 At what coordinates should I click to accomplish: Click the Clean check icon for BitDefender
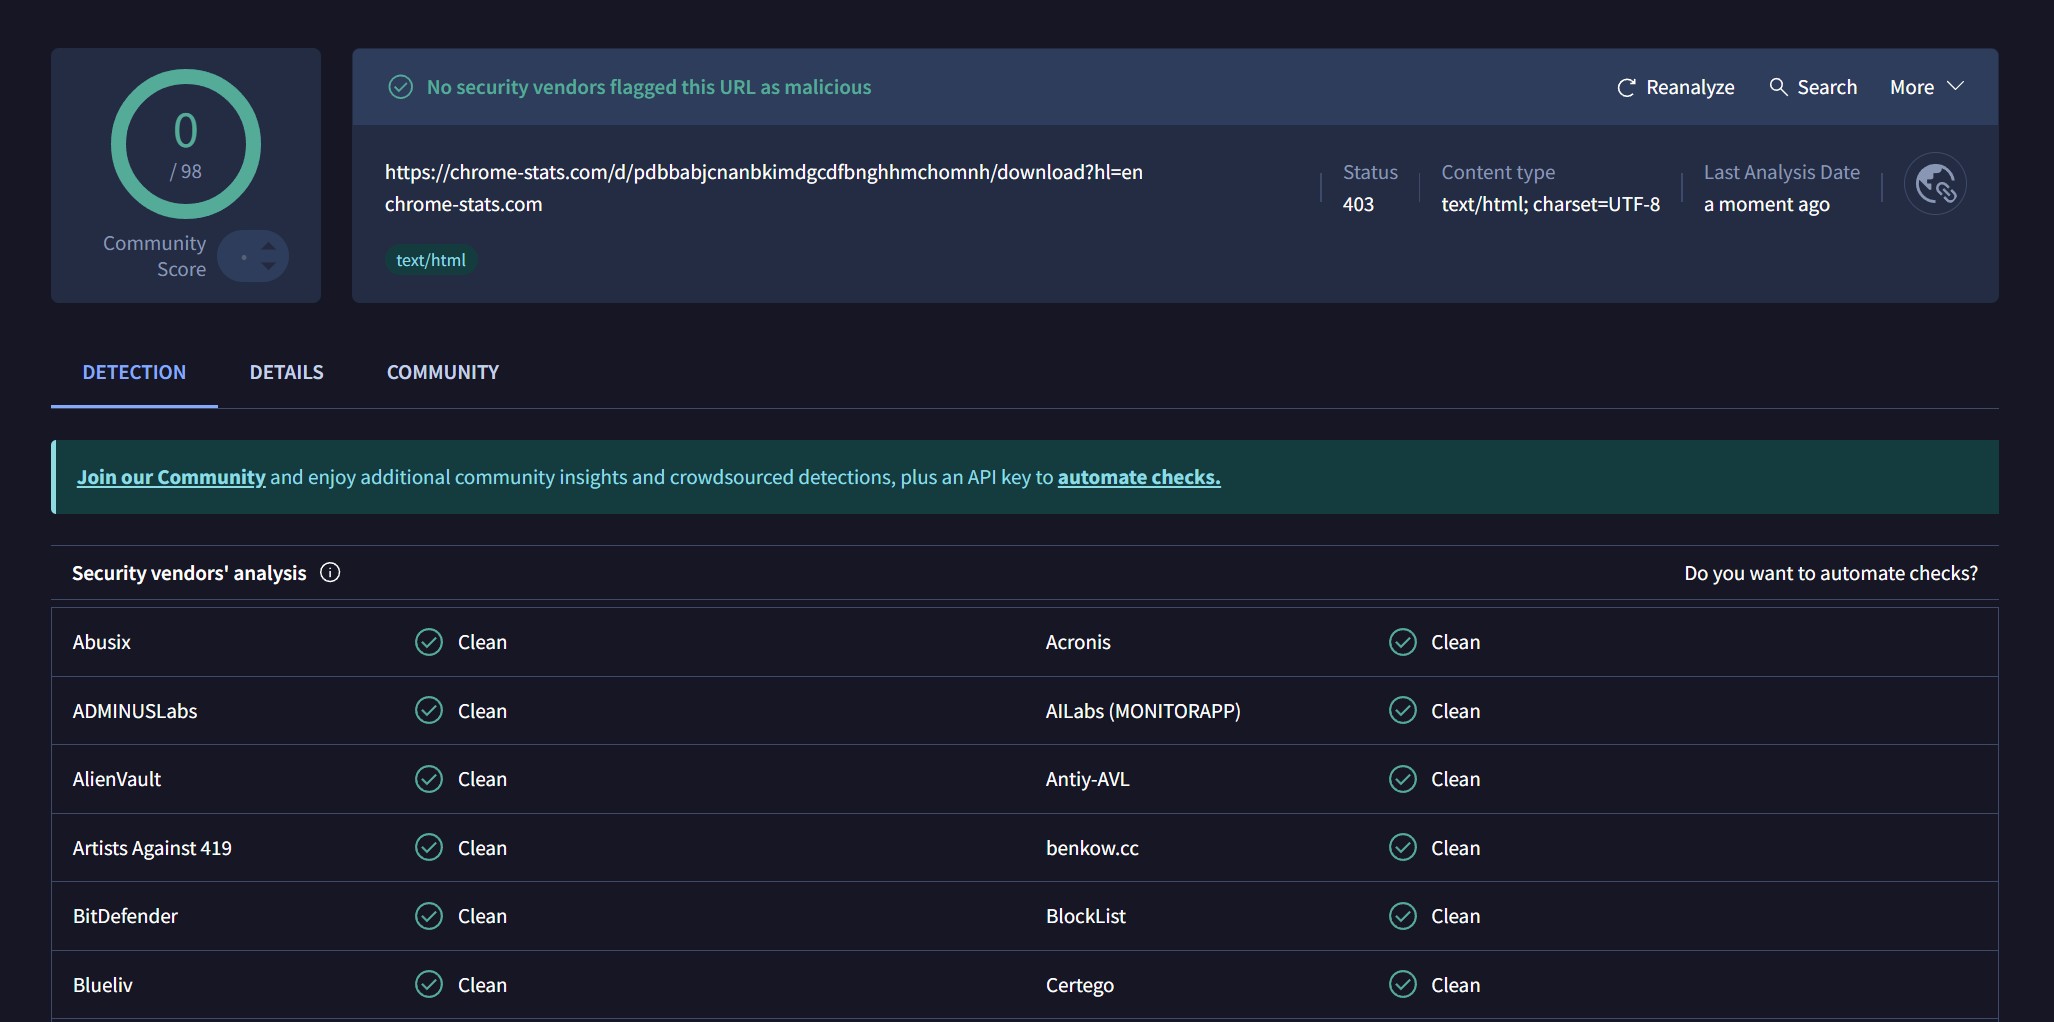coord(429,916)
